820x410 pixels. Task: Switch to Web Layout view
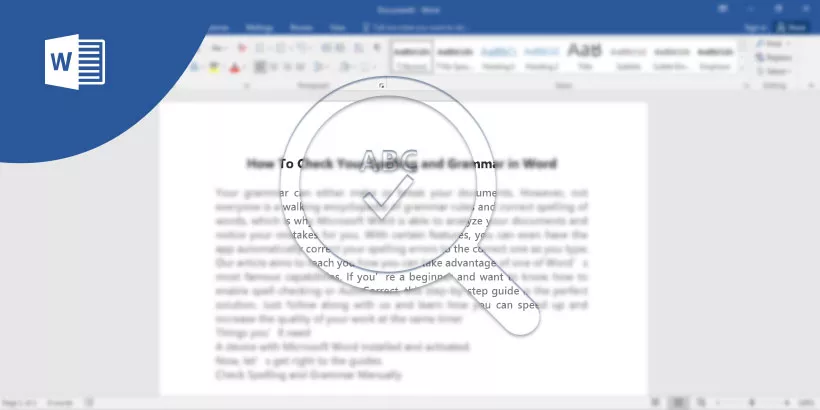click(x=701, y=403)
